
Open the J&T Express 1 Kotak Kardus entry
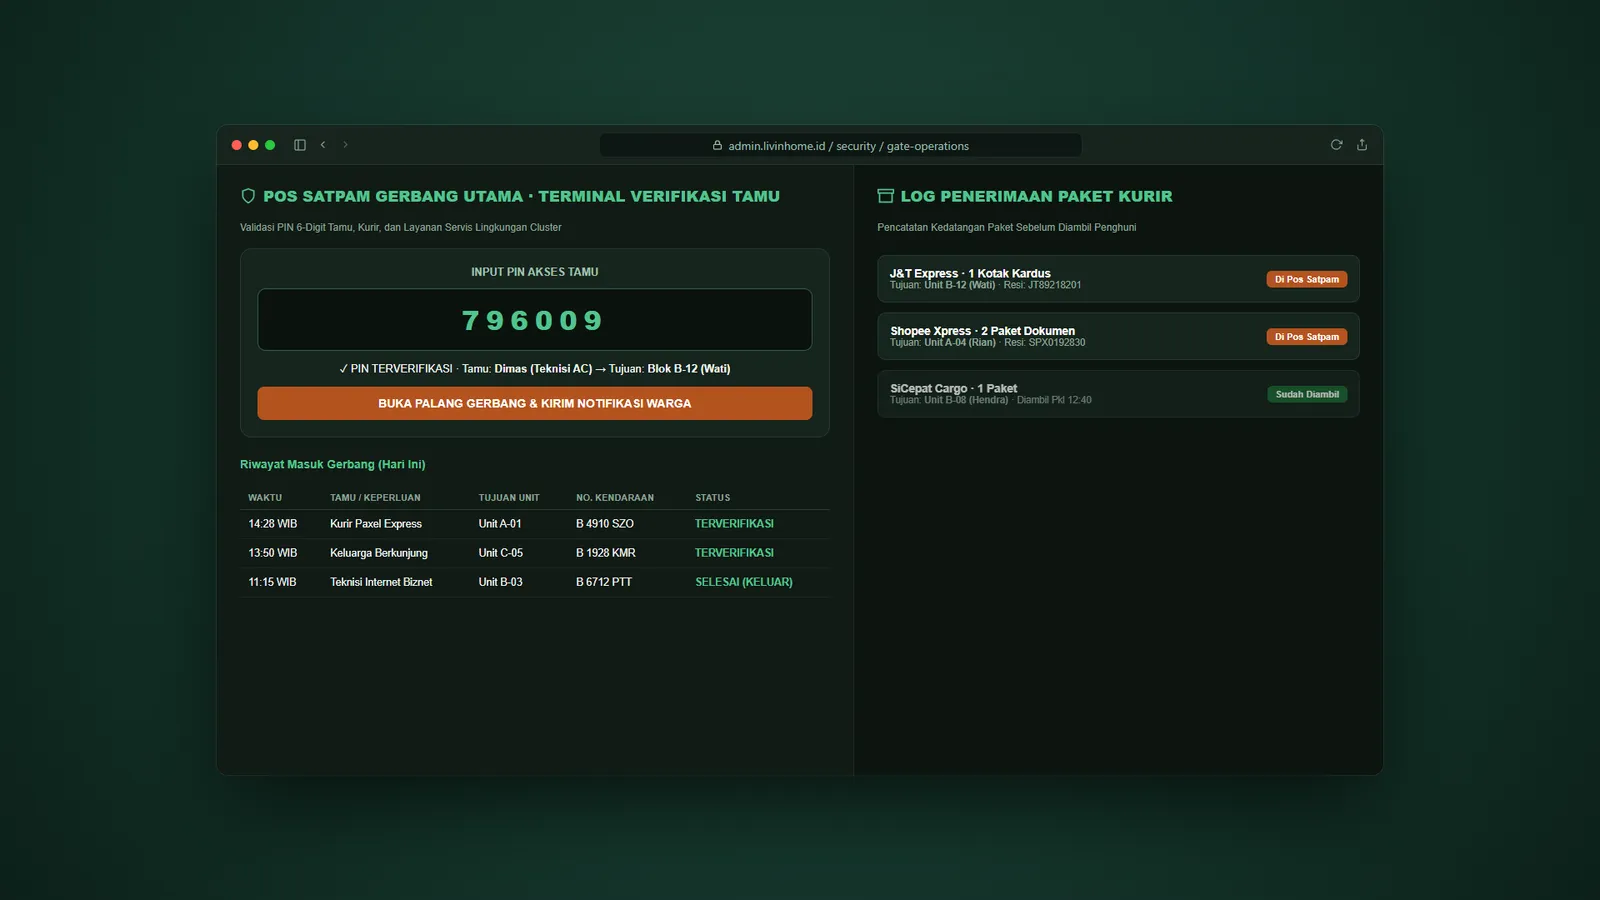(x=1118, y=279)
